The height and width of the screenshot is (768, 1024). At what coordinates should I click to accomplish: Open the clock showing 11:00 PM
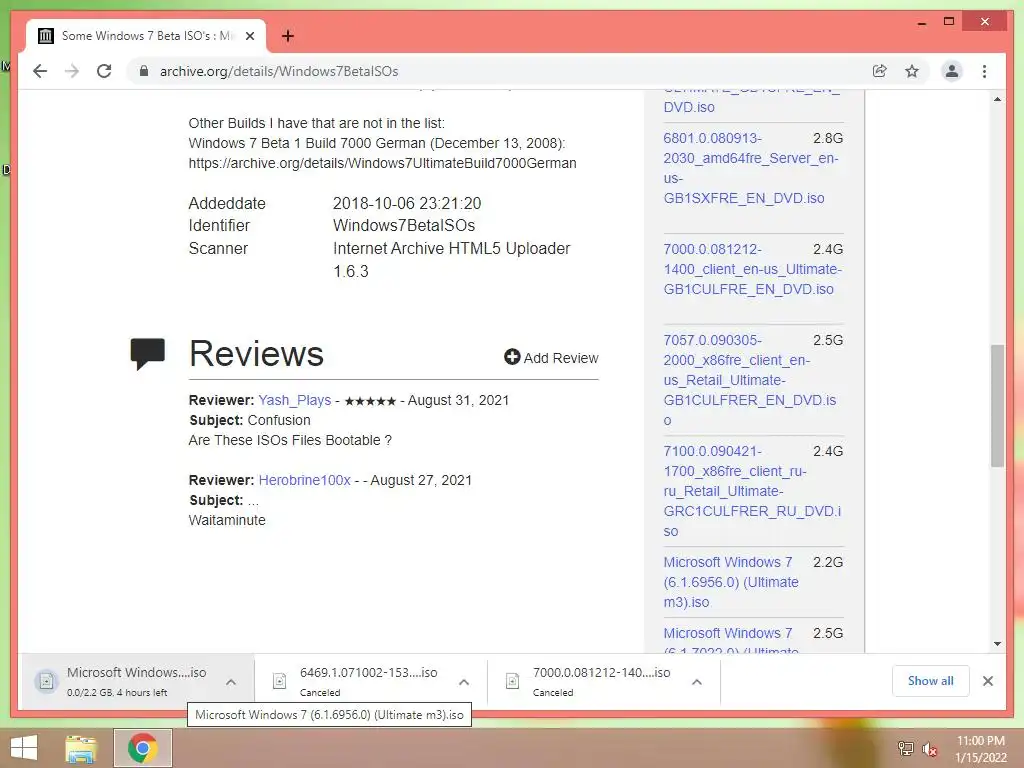[x=980, y=748]
